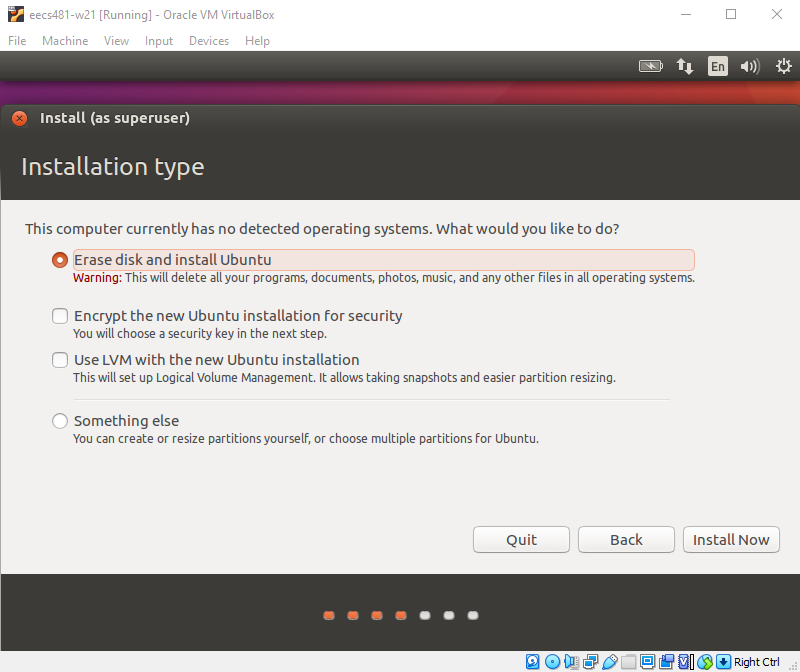
Task: Open the File menu
Action: tap(17, 41)
